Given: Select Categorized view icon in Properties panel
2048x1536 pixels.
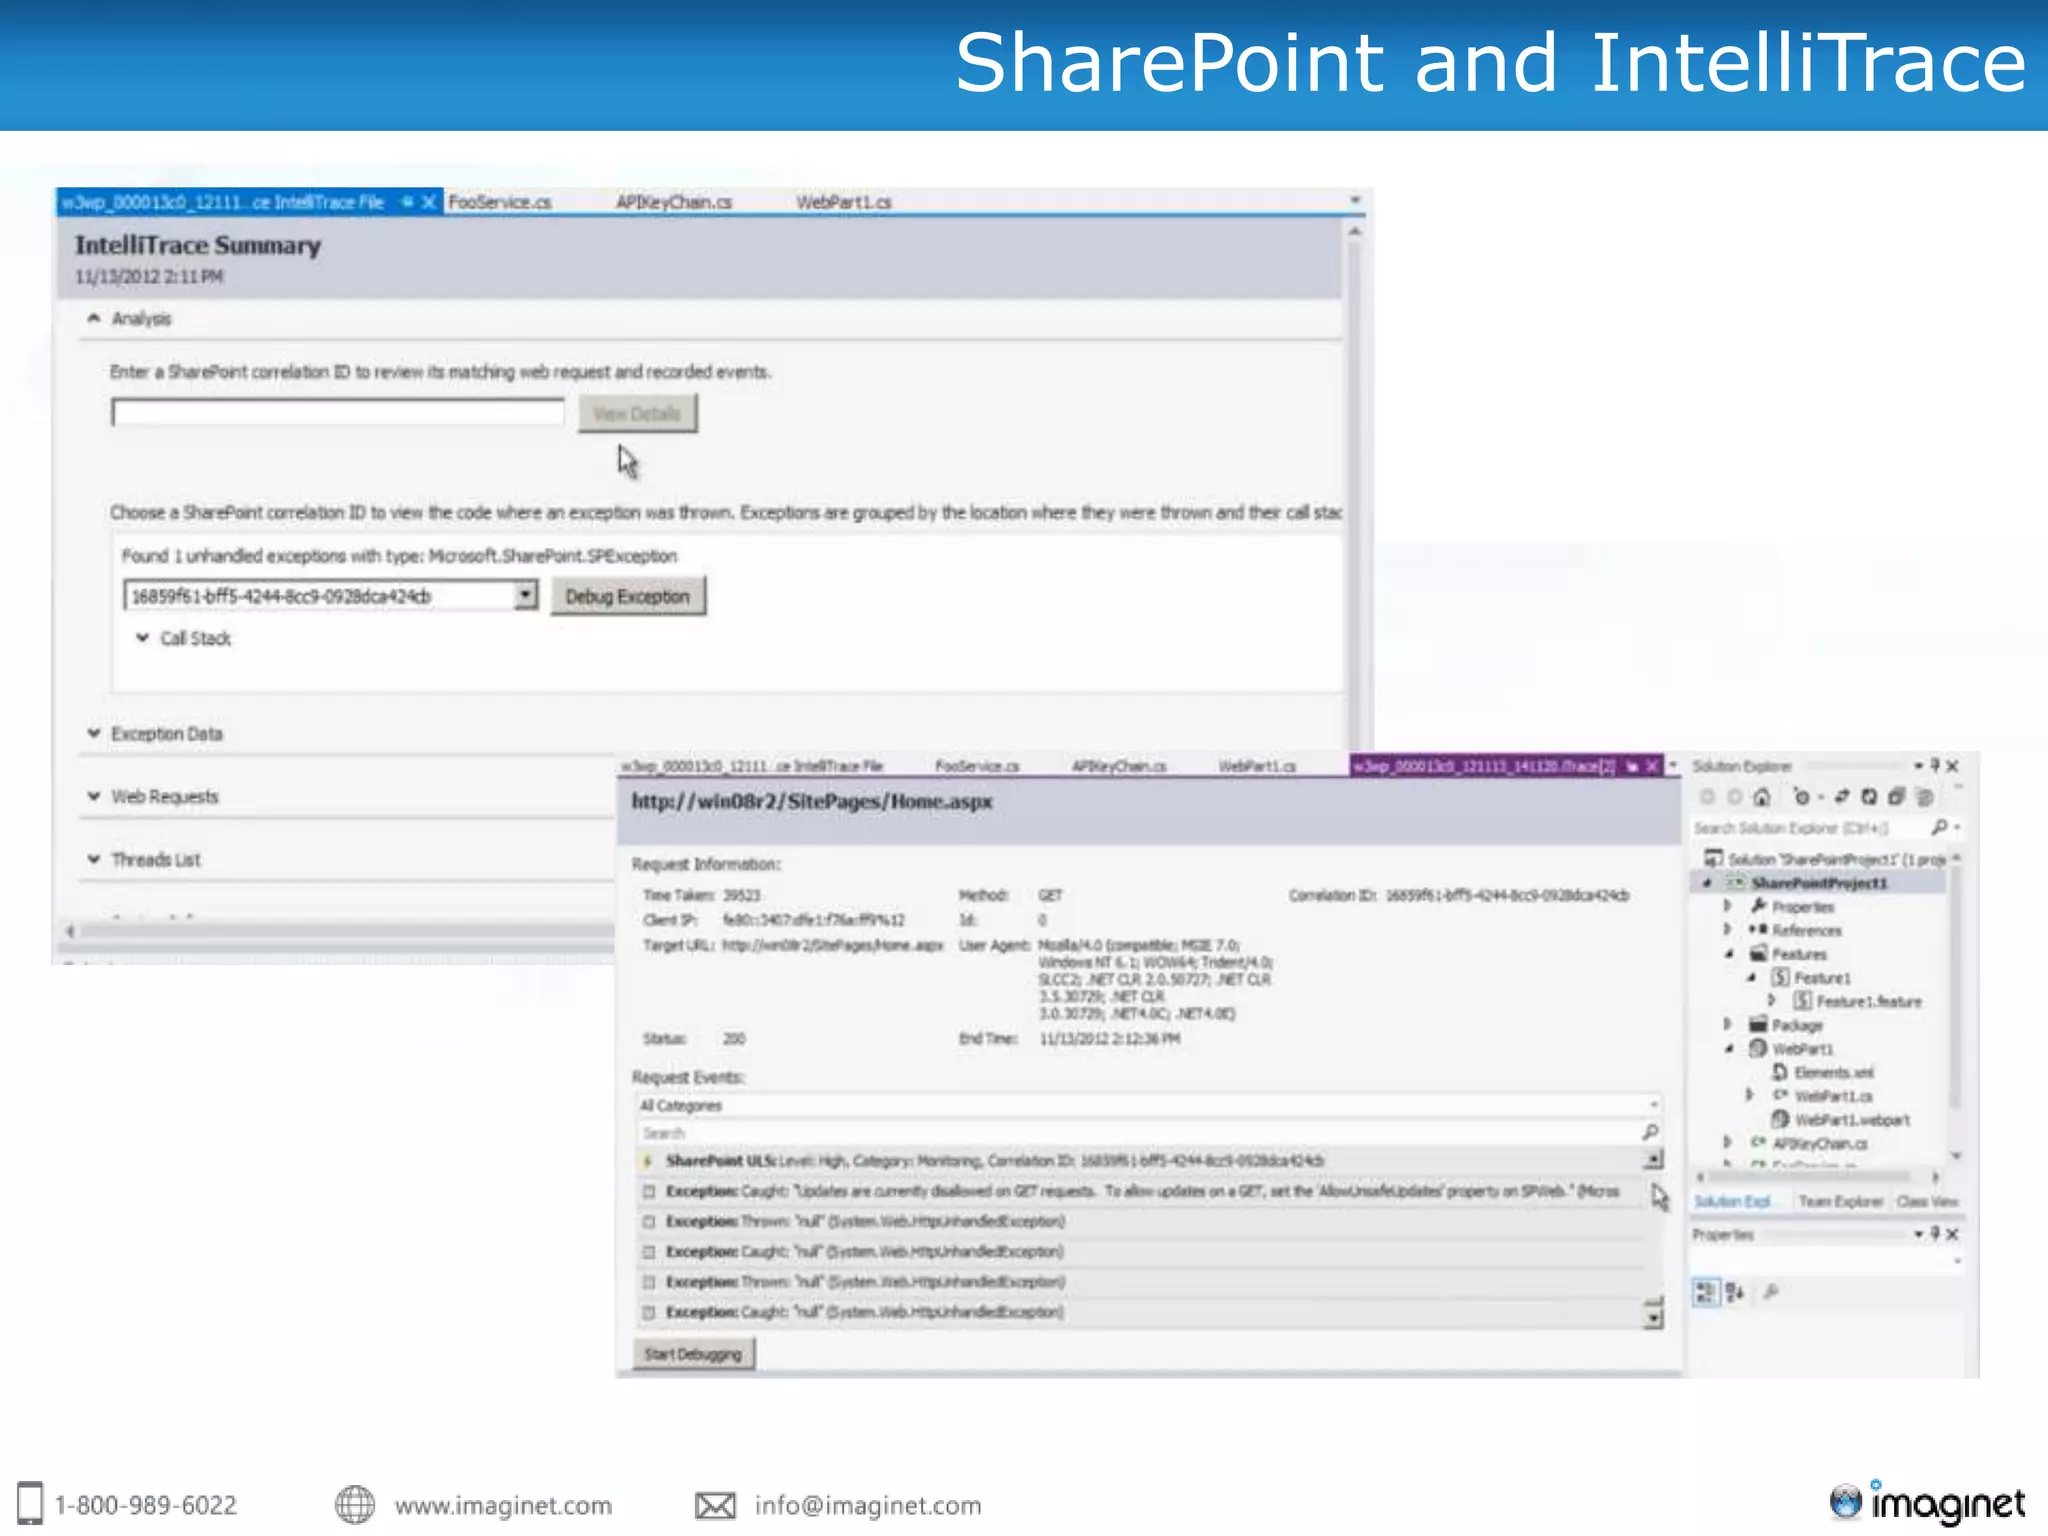Looking at the screenshot, I should click(x=1706, y=1292).
